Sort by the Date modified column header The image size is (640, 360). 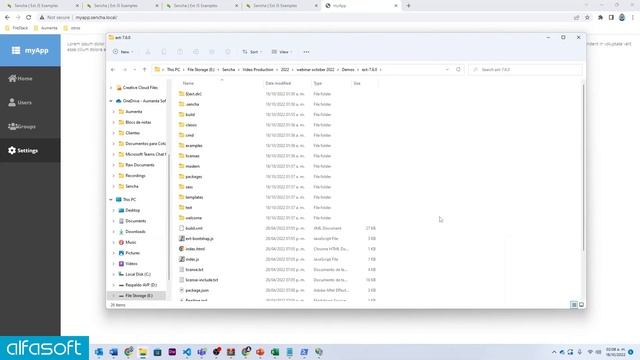click(278, 83)
